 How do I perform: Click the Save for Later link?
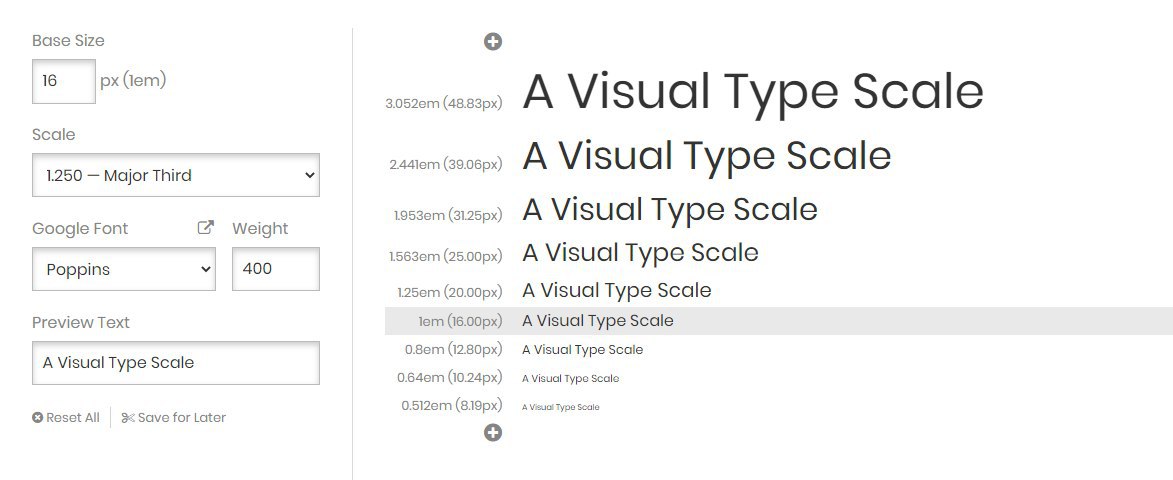tap(174, 418)
